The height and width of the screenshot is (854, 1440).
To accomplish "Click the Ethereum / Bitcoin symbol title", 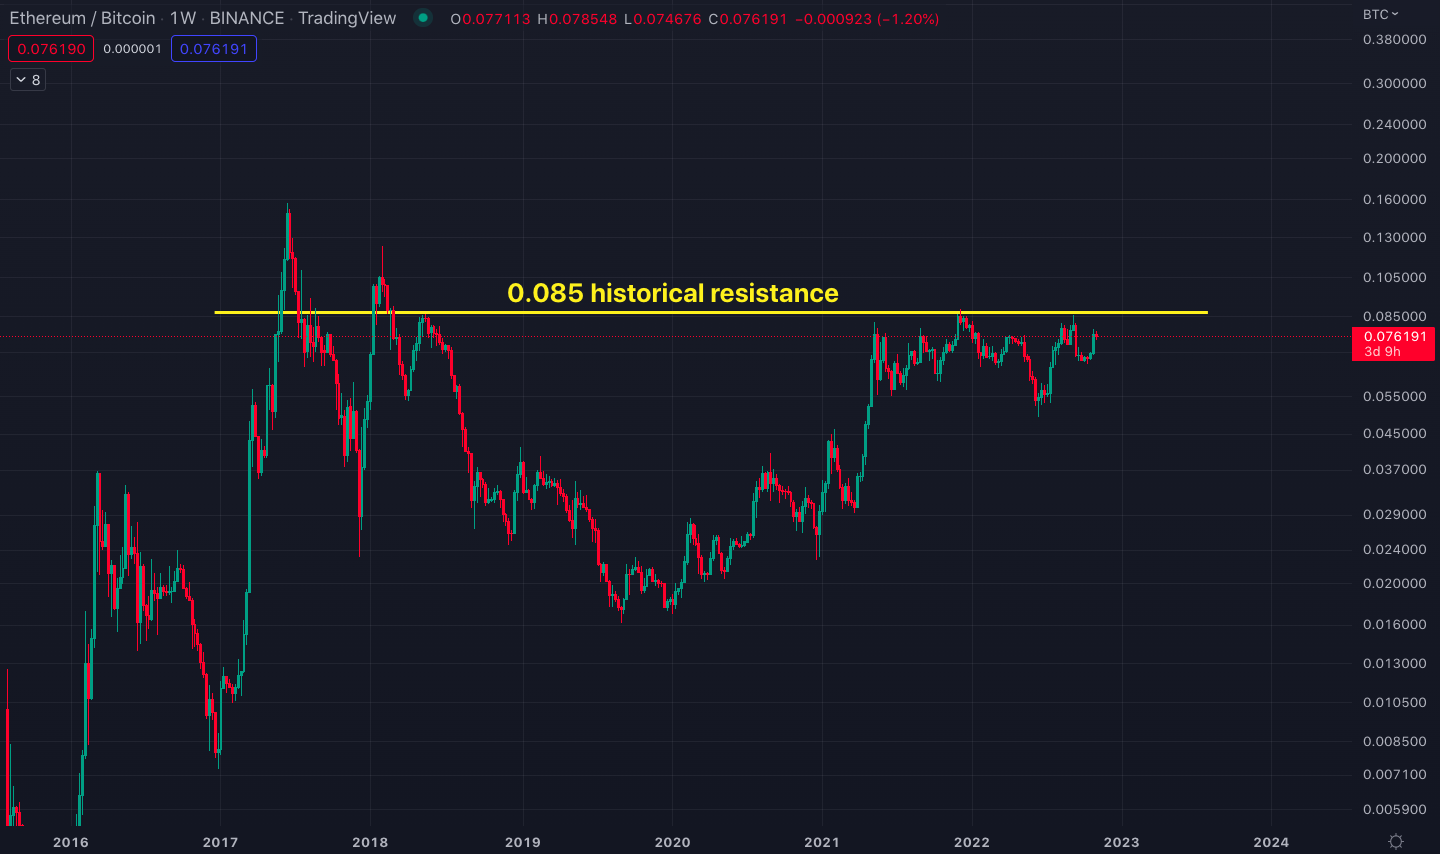I will (x=82, y=18).
